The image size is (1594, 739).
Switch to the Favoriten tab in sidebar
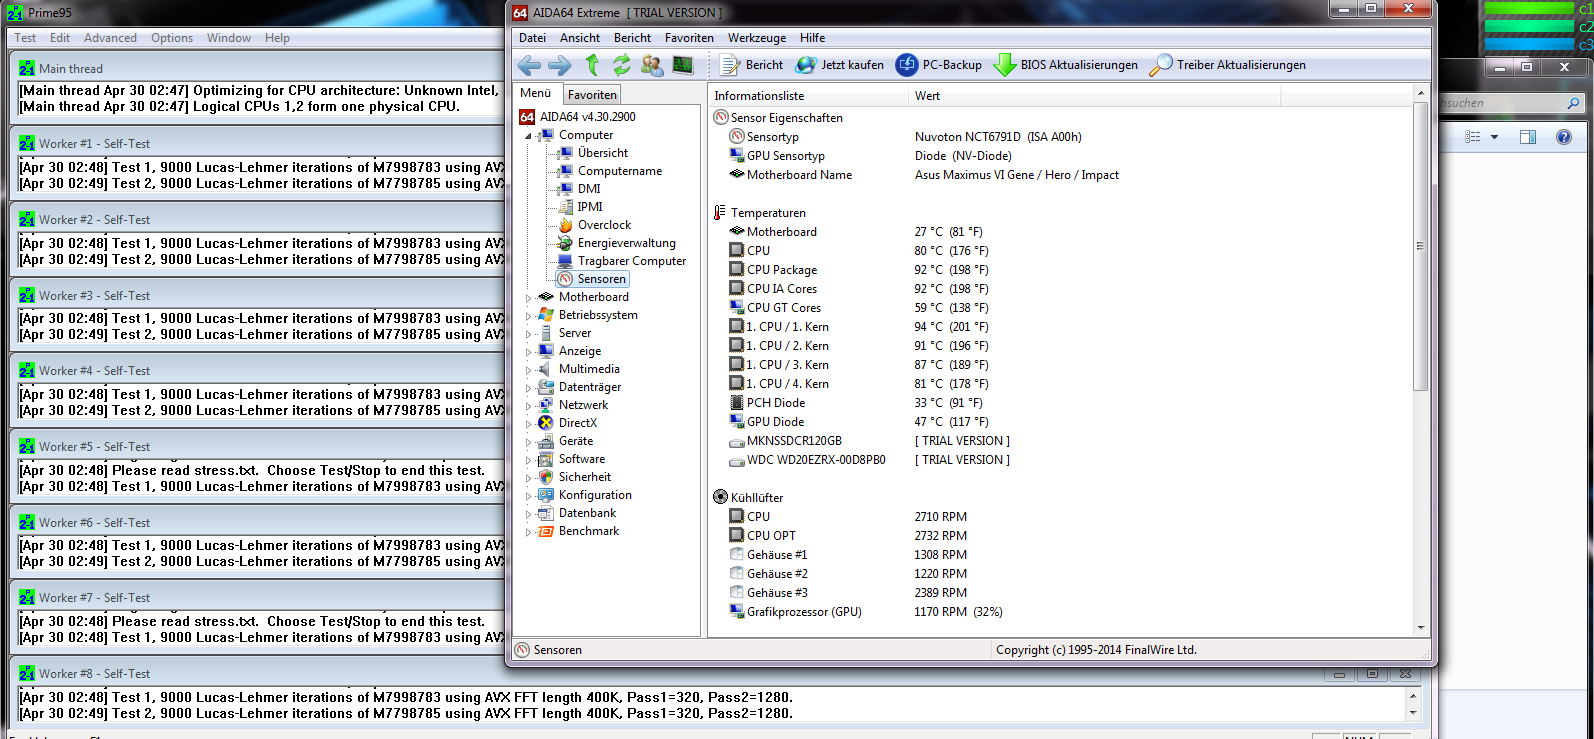pos(592,94)
